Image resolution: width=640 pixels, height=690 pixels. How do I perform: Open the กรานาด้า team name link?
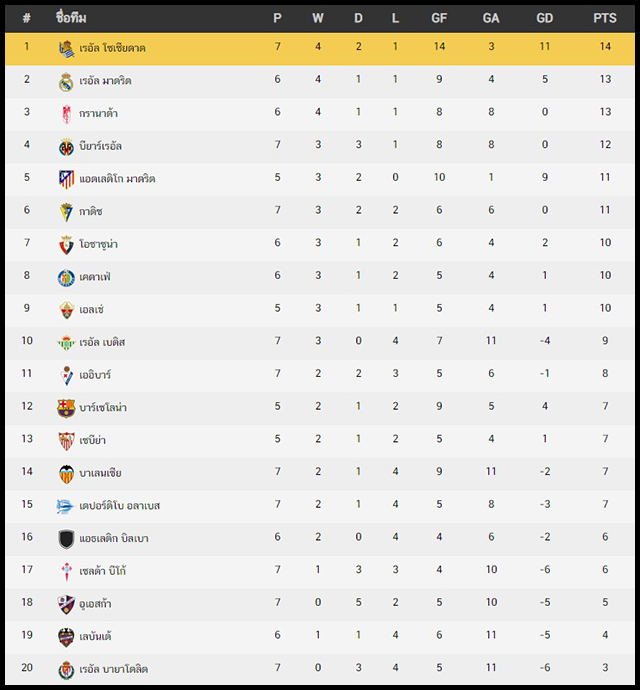tap(99, 114)
